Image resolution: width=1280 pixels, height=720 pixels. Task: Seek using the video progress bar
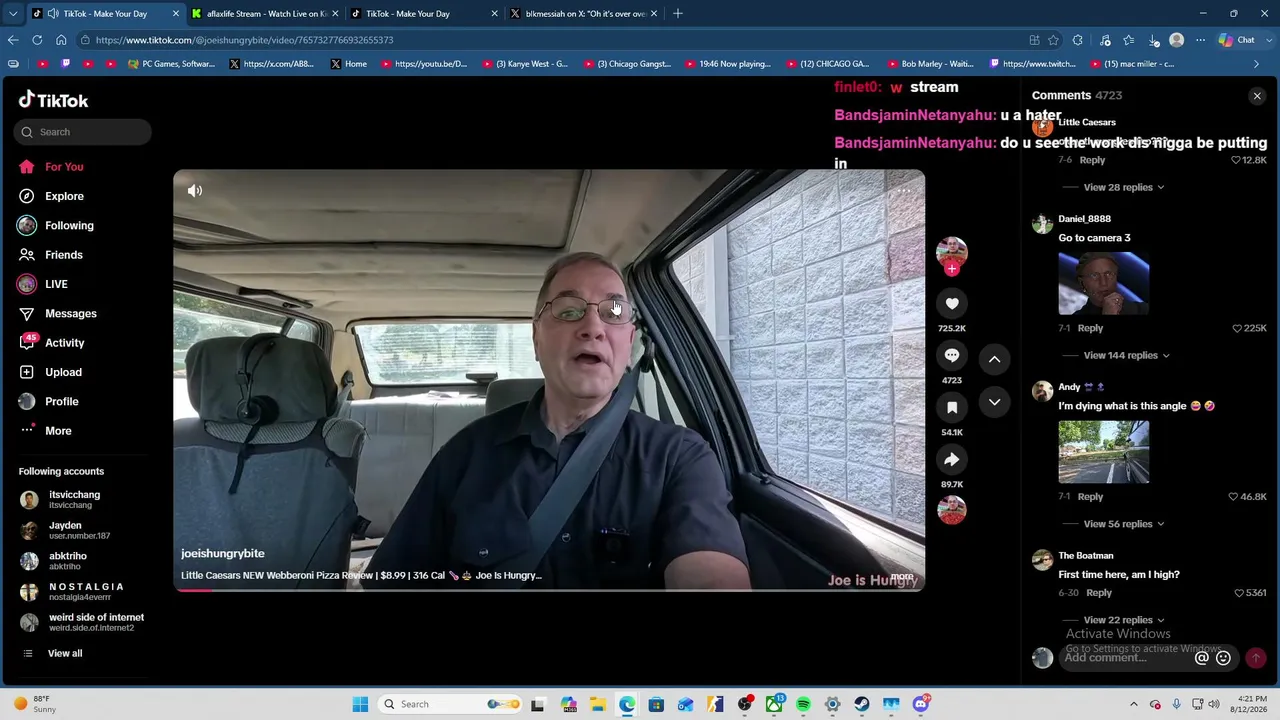pos(549,590)
